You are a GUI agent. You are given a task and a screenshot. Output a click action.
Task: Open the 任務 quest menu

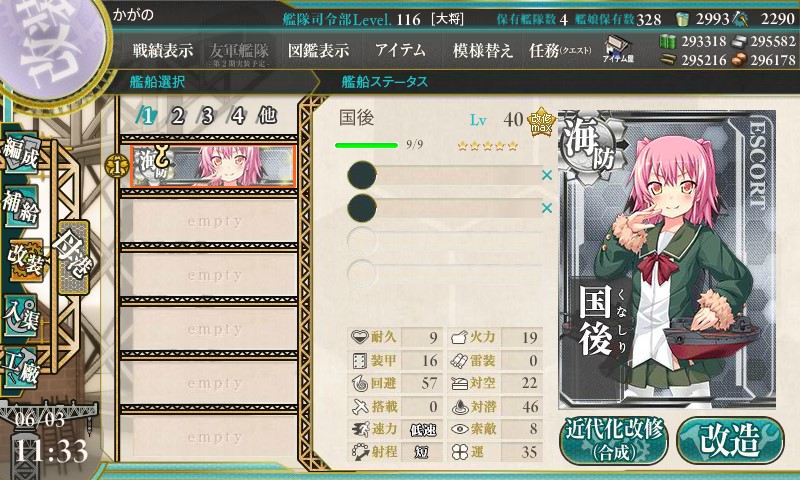(x=560, y=51)
